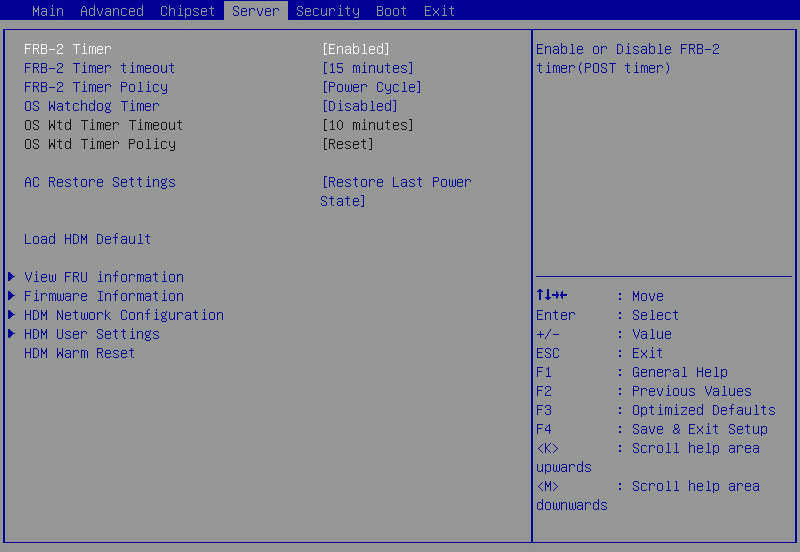Change the FRB-2 Timer [Enabled] value

(x=356, y=49)
